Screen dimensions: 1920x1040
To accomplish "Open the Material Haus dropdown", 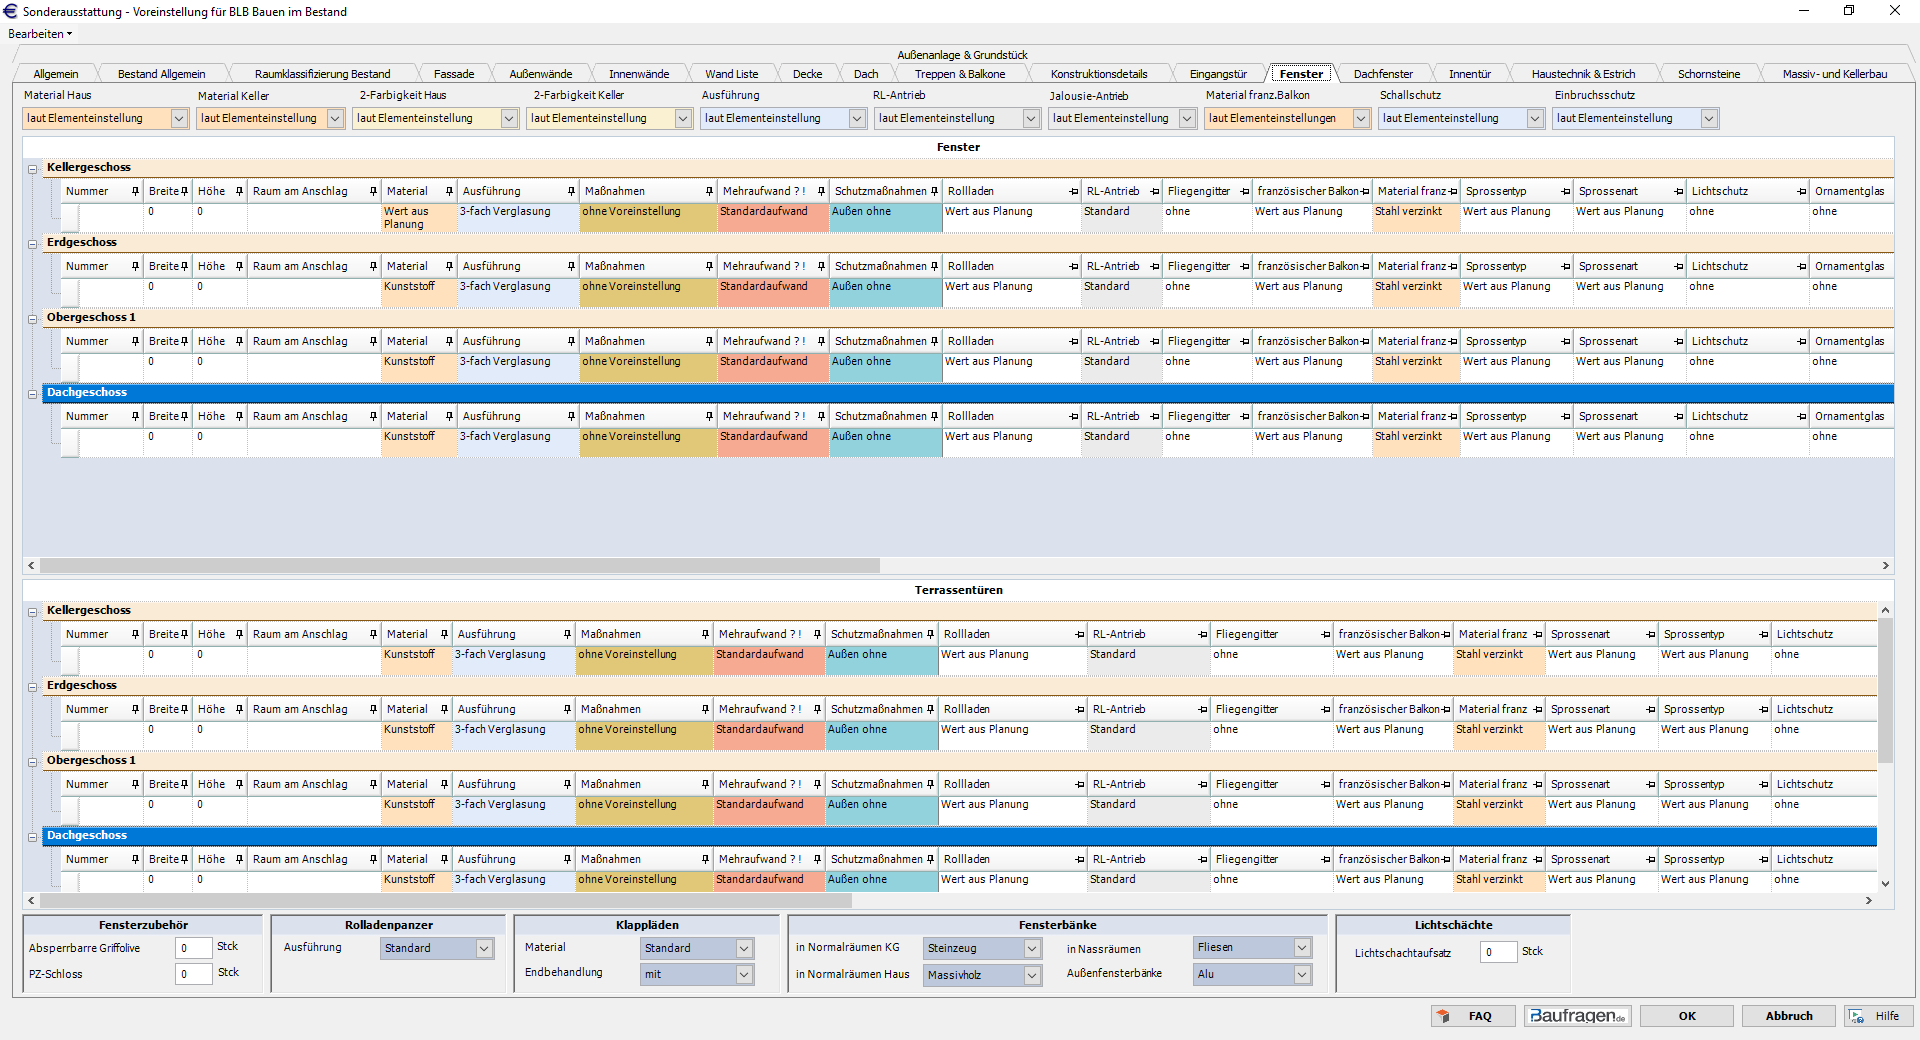I will [x=179, y=119].
